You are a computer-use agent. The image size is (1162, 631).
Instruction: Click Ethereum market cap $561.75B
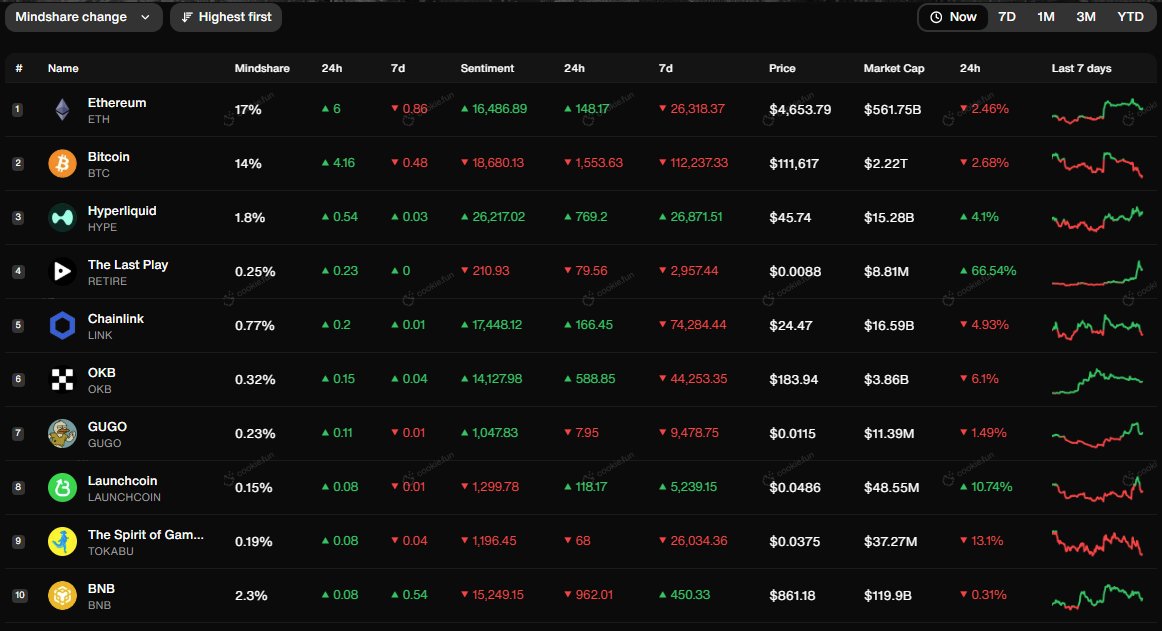[892, 110]
